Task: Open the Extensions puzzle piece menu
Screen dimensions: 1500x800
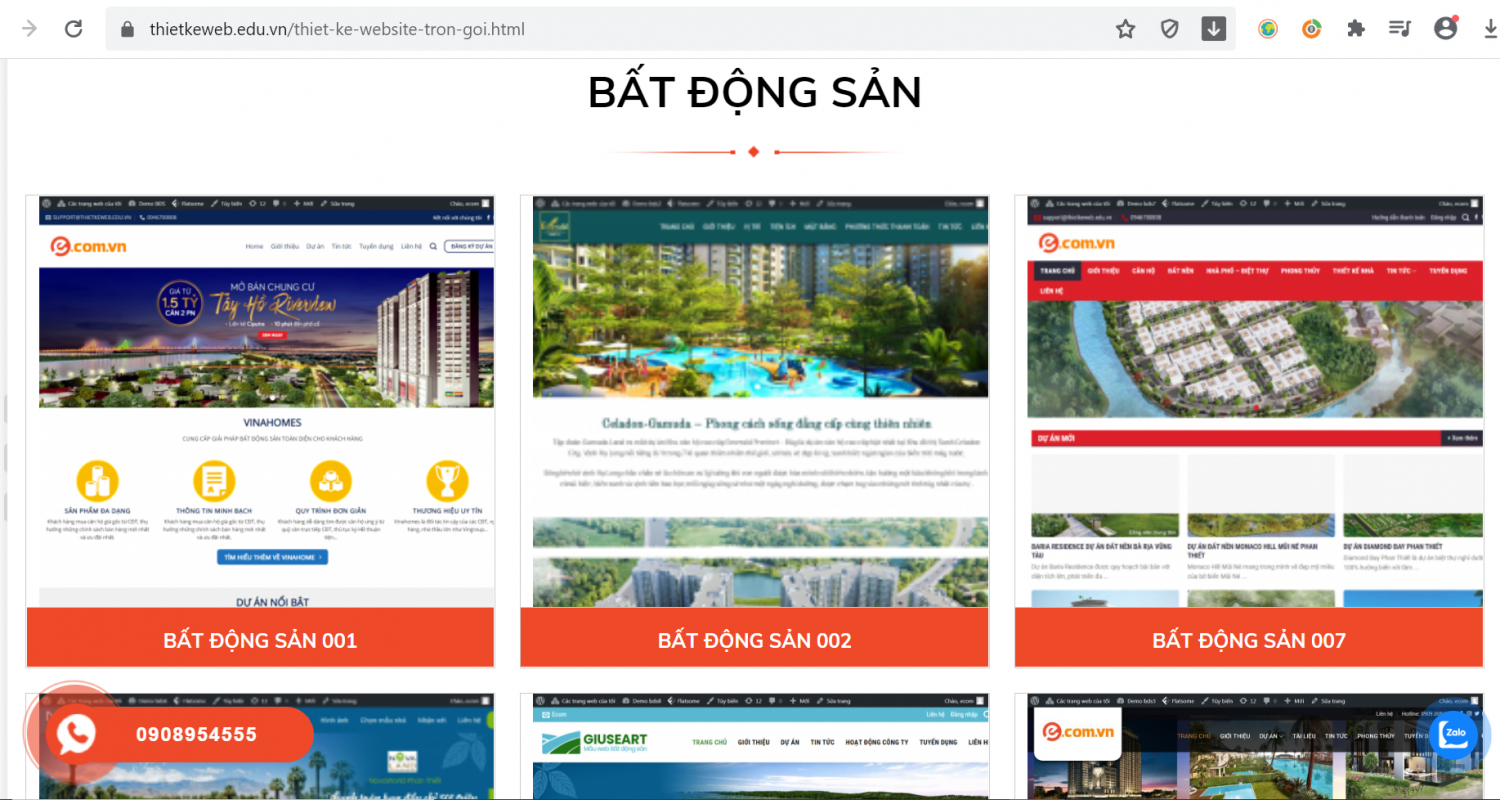Action: click(x=1356, y=29)
